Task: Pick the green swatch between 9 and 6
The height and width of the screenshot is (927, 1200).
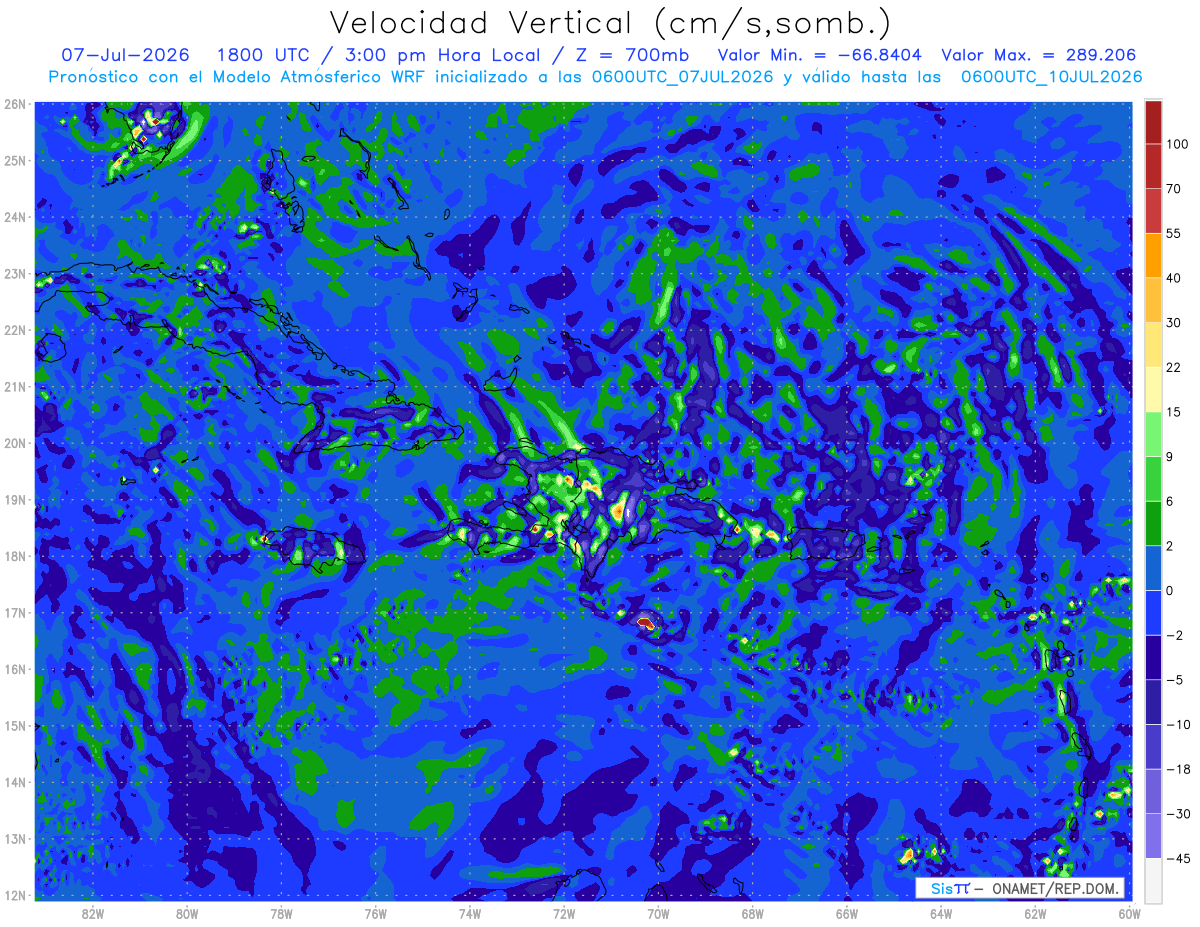Action: (x=1154, y=478)
